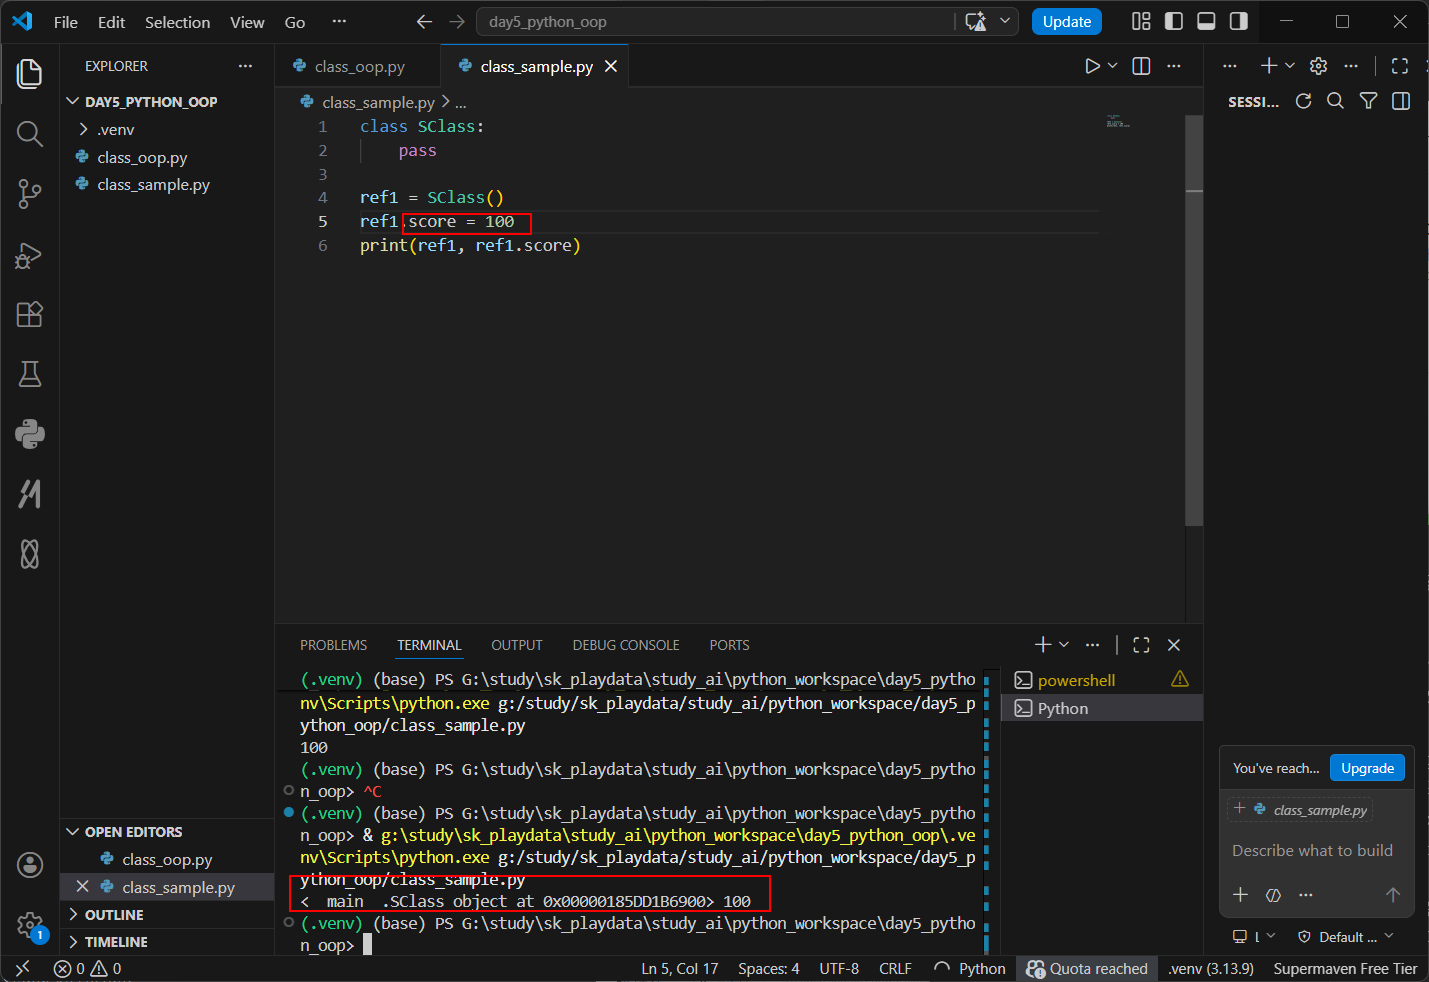
Task: Refresh the sessions list
Action: [x=1303, y=101]
